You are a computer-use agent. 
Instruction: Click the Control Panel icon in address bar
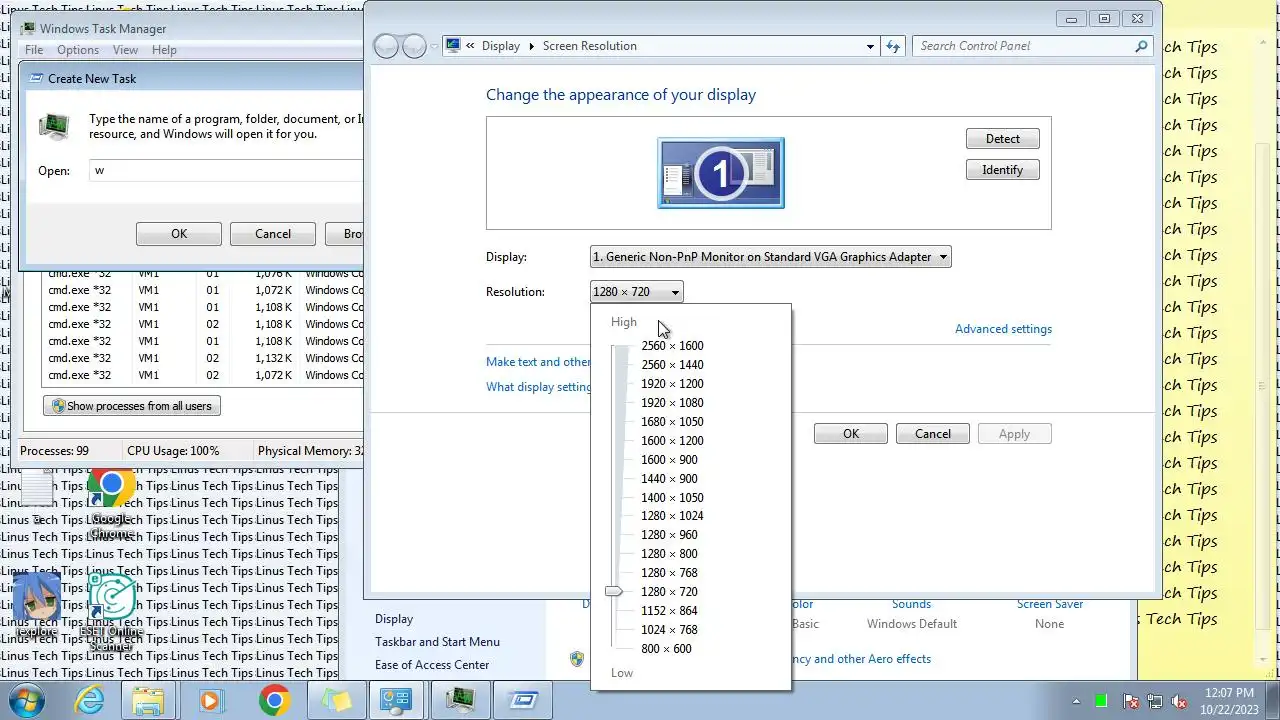[x=453, y=46]
